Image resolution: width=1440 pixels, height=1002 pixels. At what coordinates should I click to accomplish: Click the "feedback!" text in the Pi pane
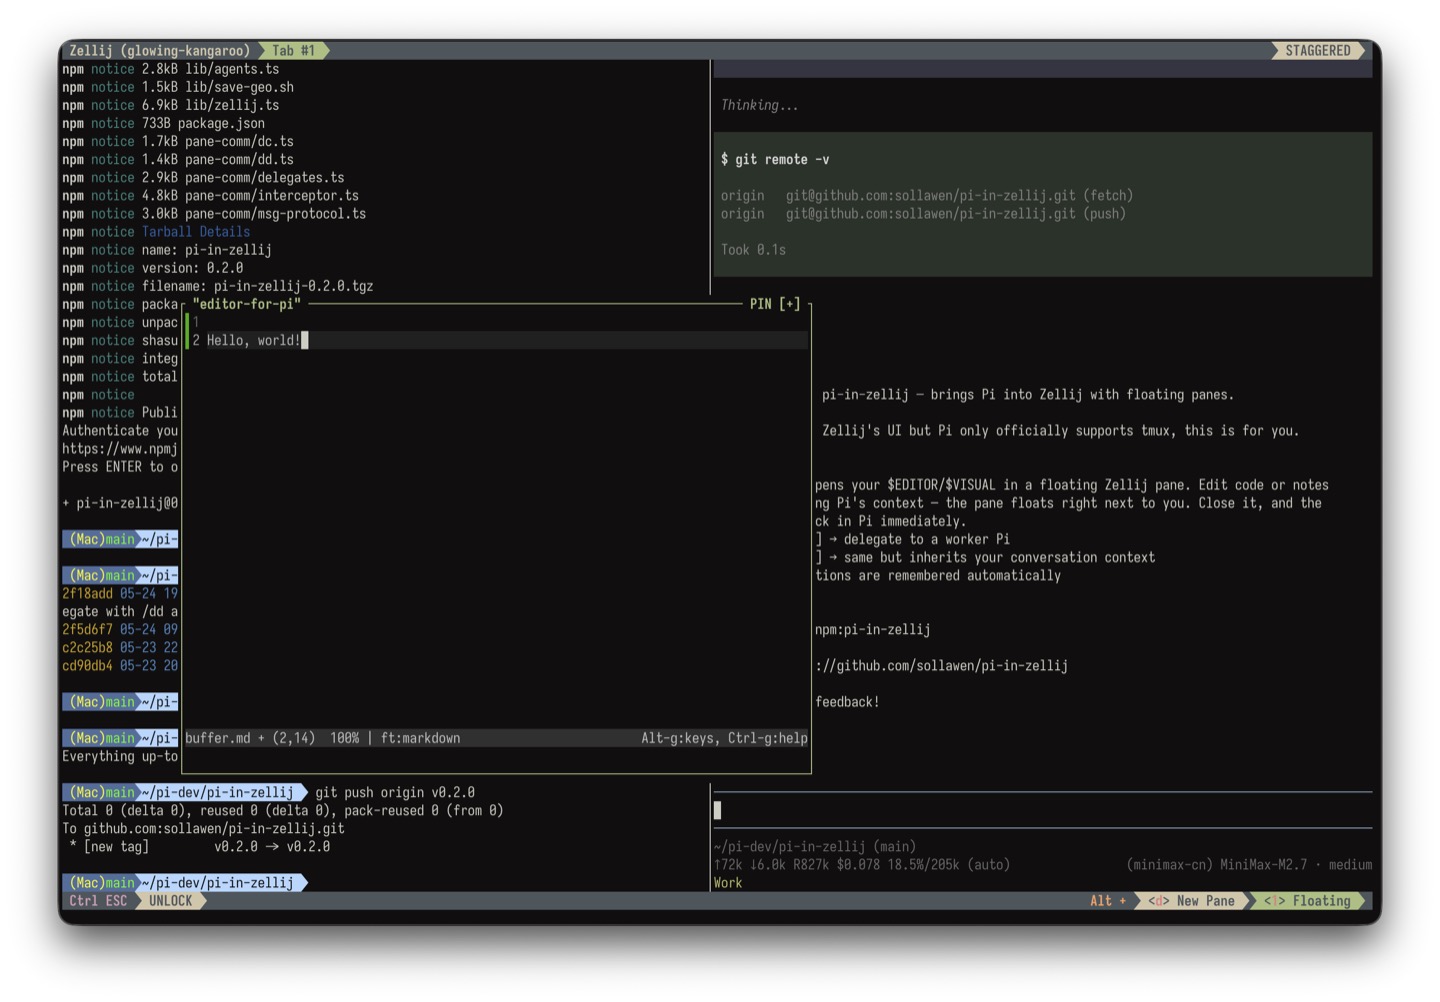pyautogui.click(x=847, y=702)
